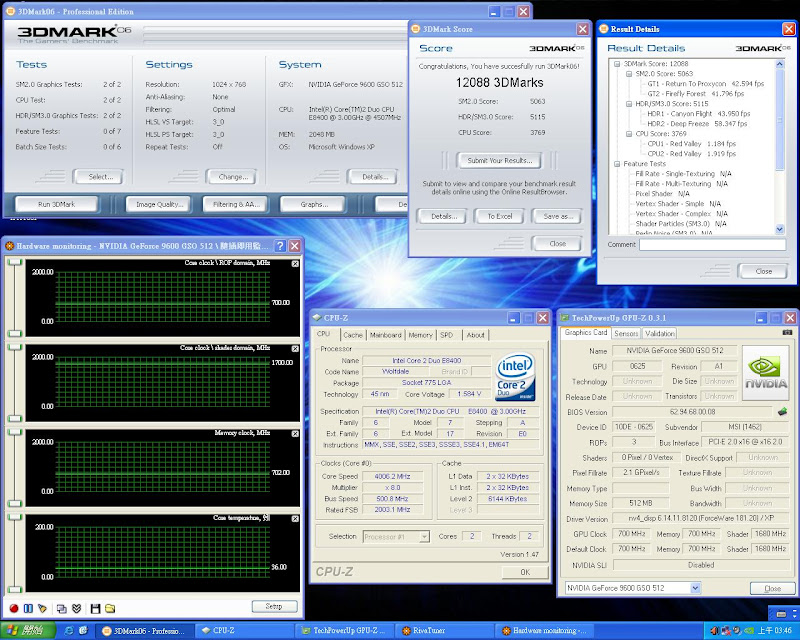This screenshot has width=800, height=640.
Task: Click the double down-chevron icon in monitoring toolbar
Action: click(x=77, y=608)
